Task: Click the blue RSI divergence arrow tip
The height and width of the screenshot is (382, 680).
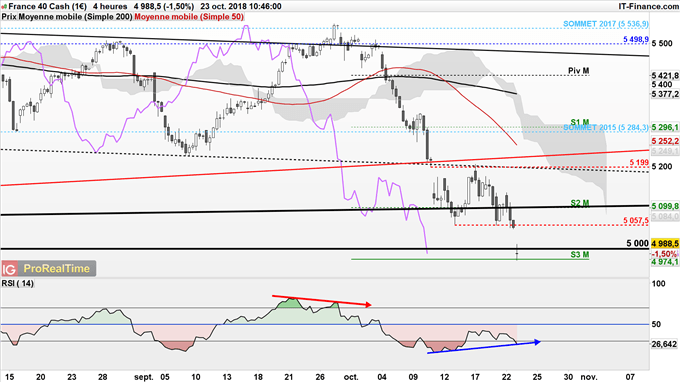Action: pos(538,342)
